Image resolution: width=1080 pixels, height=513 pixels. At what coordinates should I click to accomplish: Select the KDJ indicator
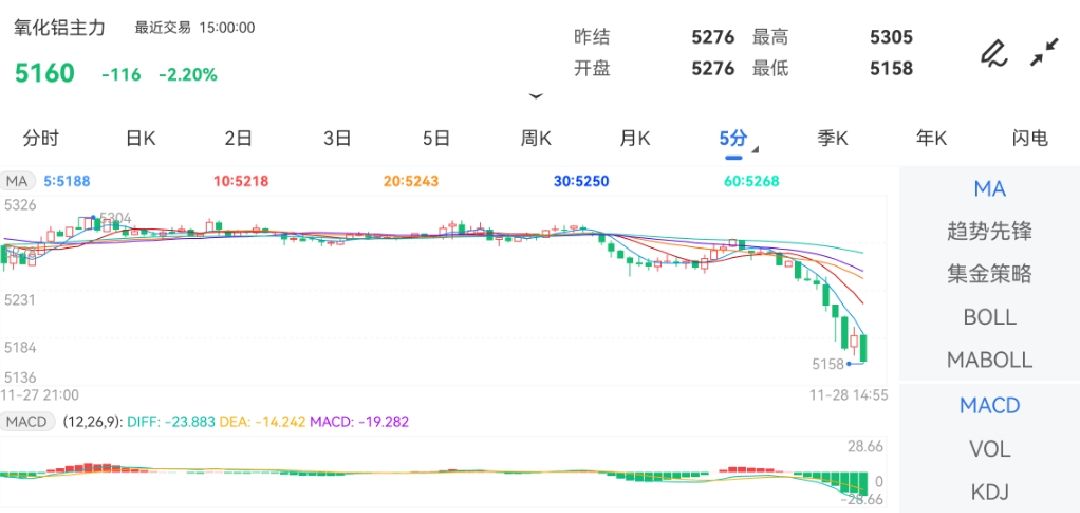(x=989, y=492)
